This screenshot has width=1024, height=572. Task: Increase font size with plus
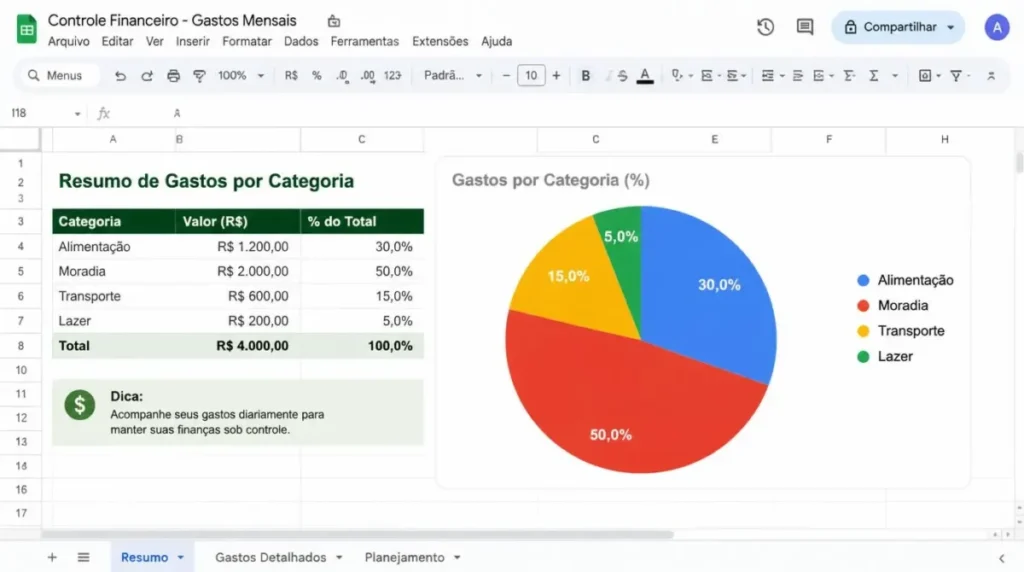coord(556,76)
